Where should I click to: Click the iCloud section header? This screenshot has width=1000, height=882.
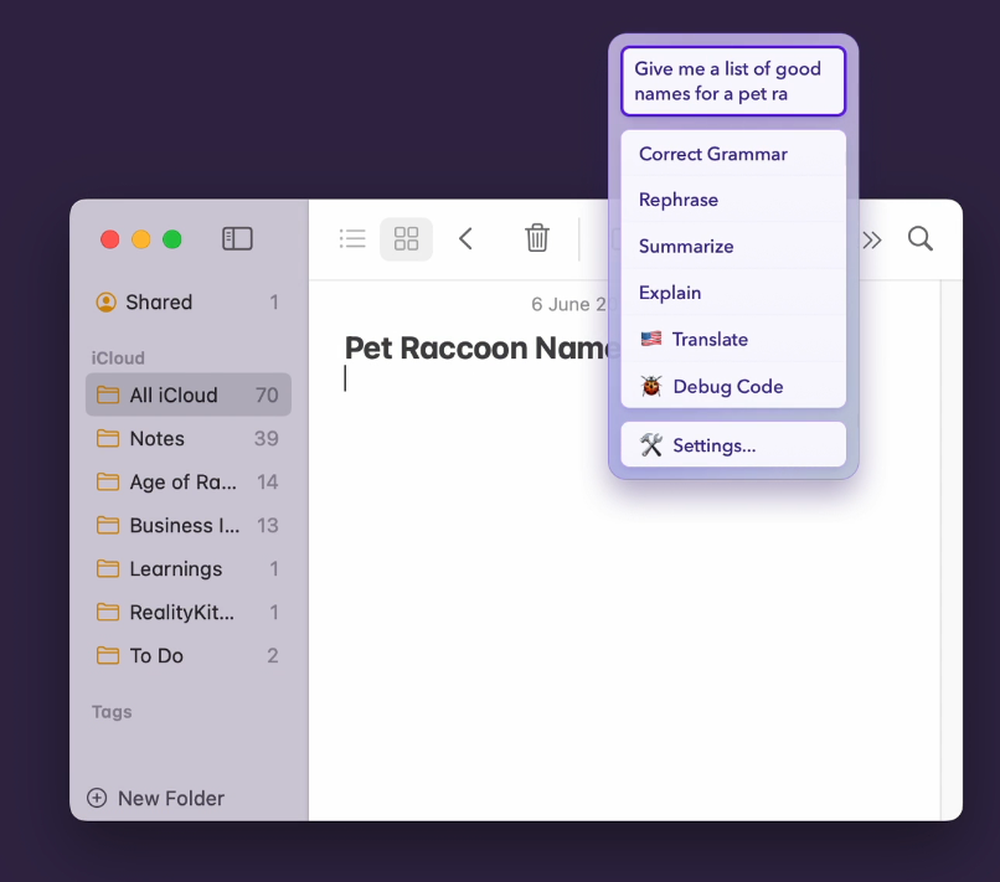pyautogui.click(x=118, y=358)
